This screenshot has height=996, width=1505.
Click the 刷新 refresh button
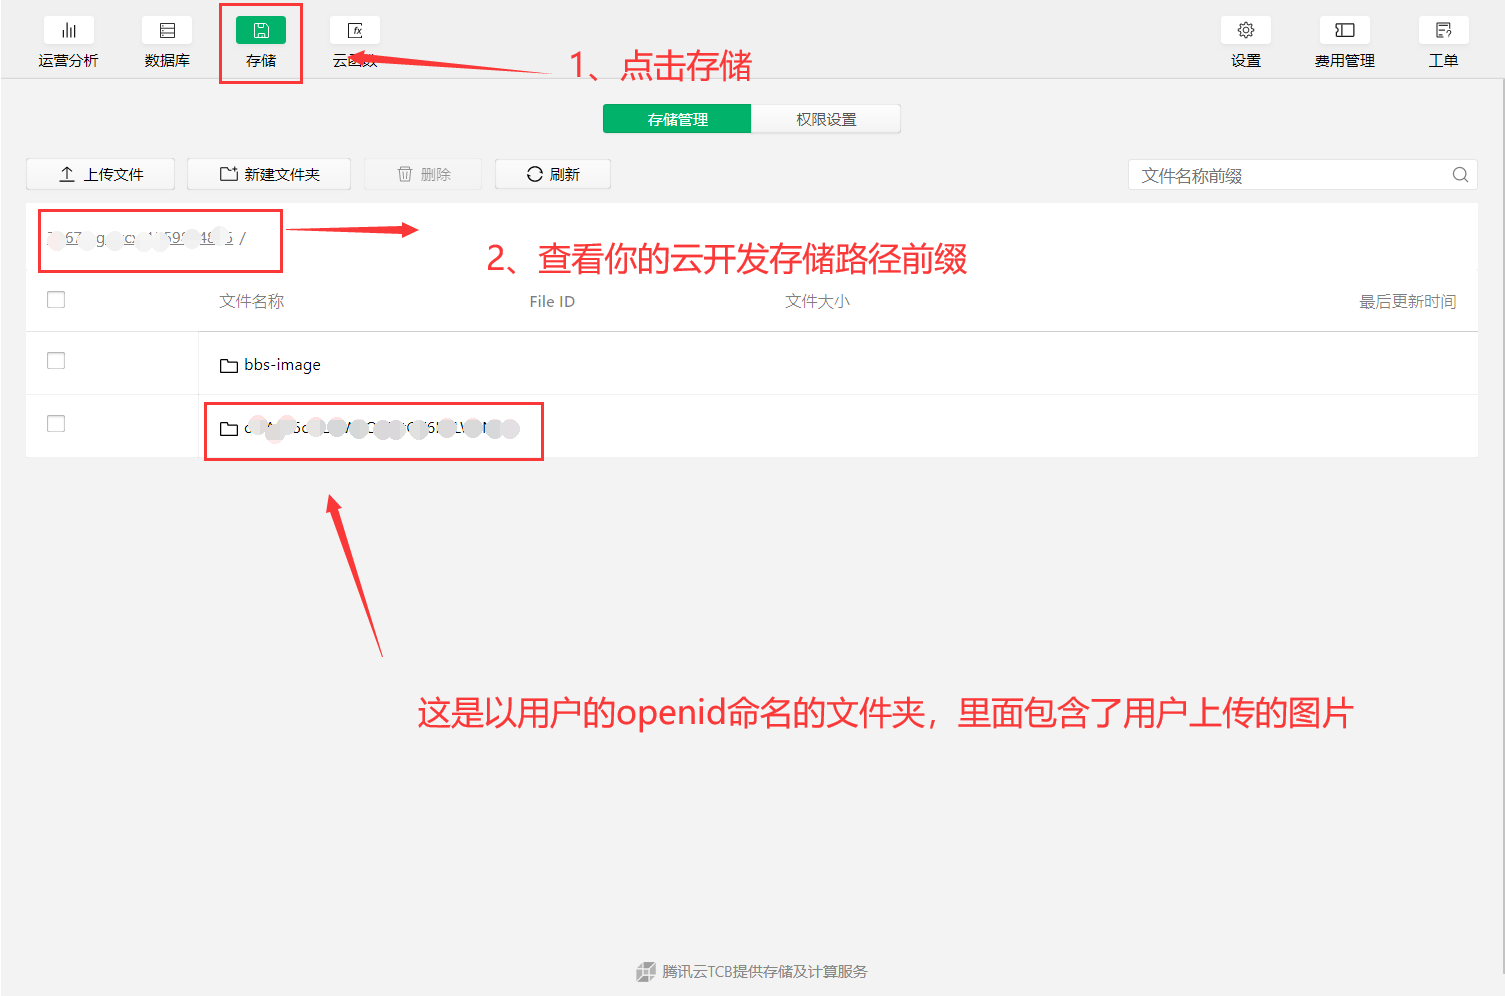pyautogui.click(x=553, y=174)
